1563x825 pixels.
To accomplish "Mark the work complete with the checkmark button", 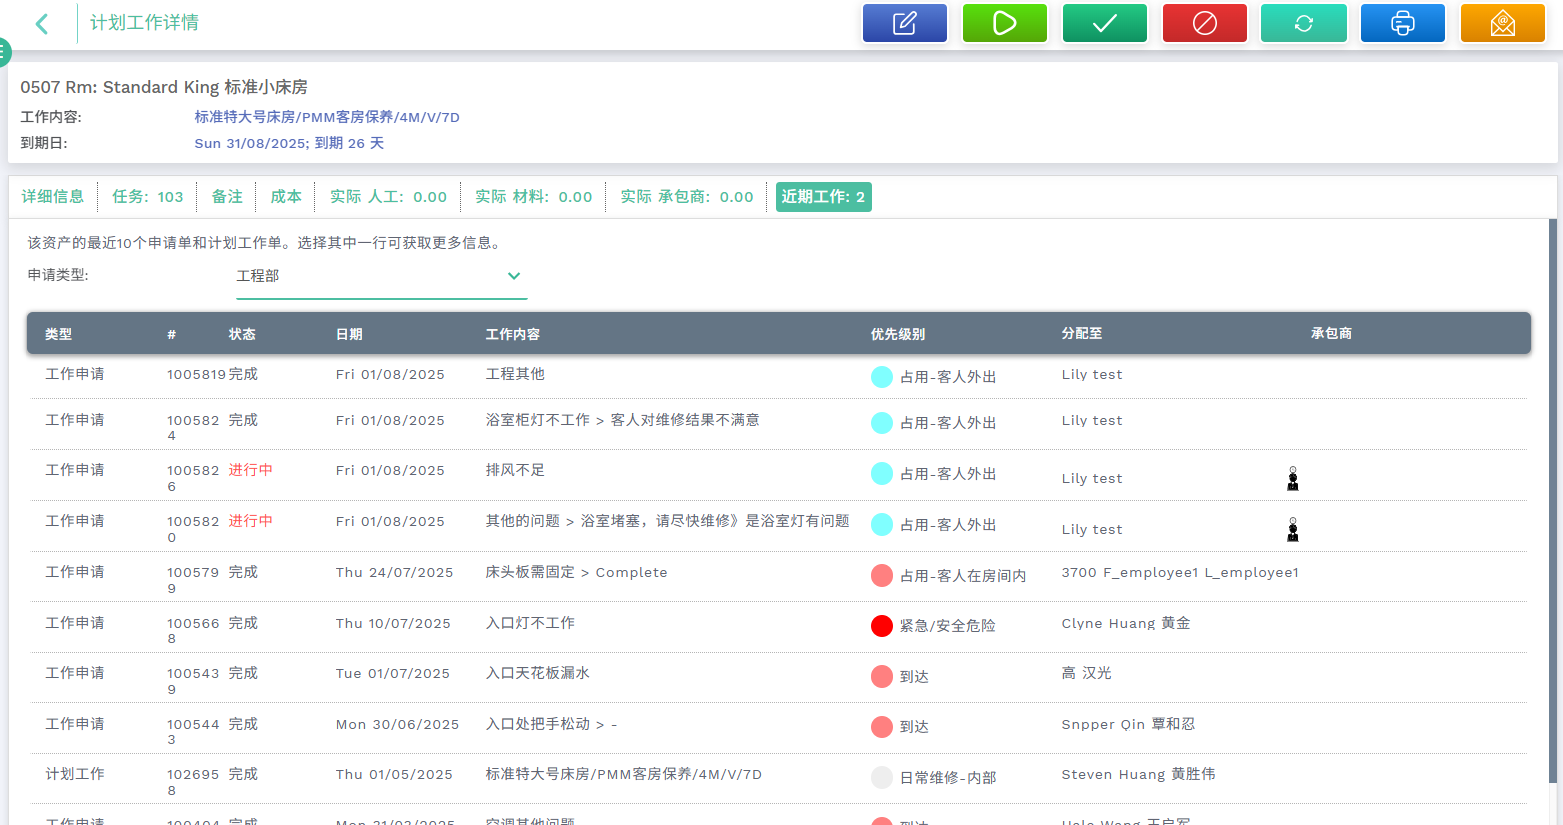I will pyautogui.click(x=1105, y=23).
